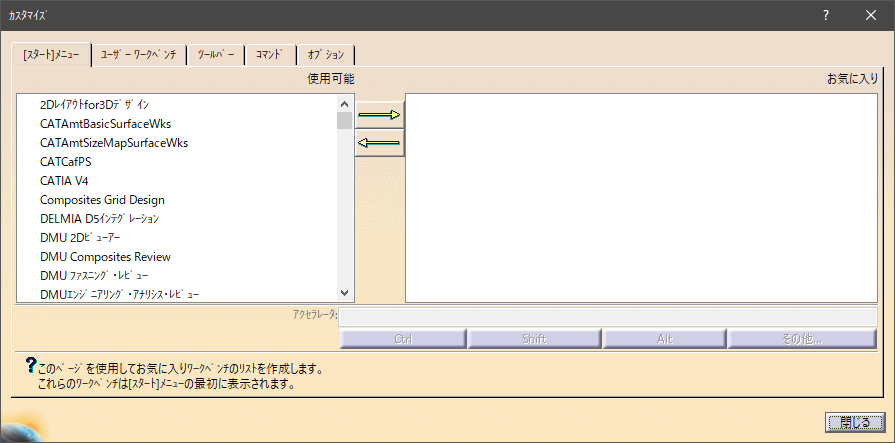Screen dimensions: 895x443
Task: Select the オプション tab
Action: pos(326,56)
